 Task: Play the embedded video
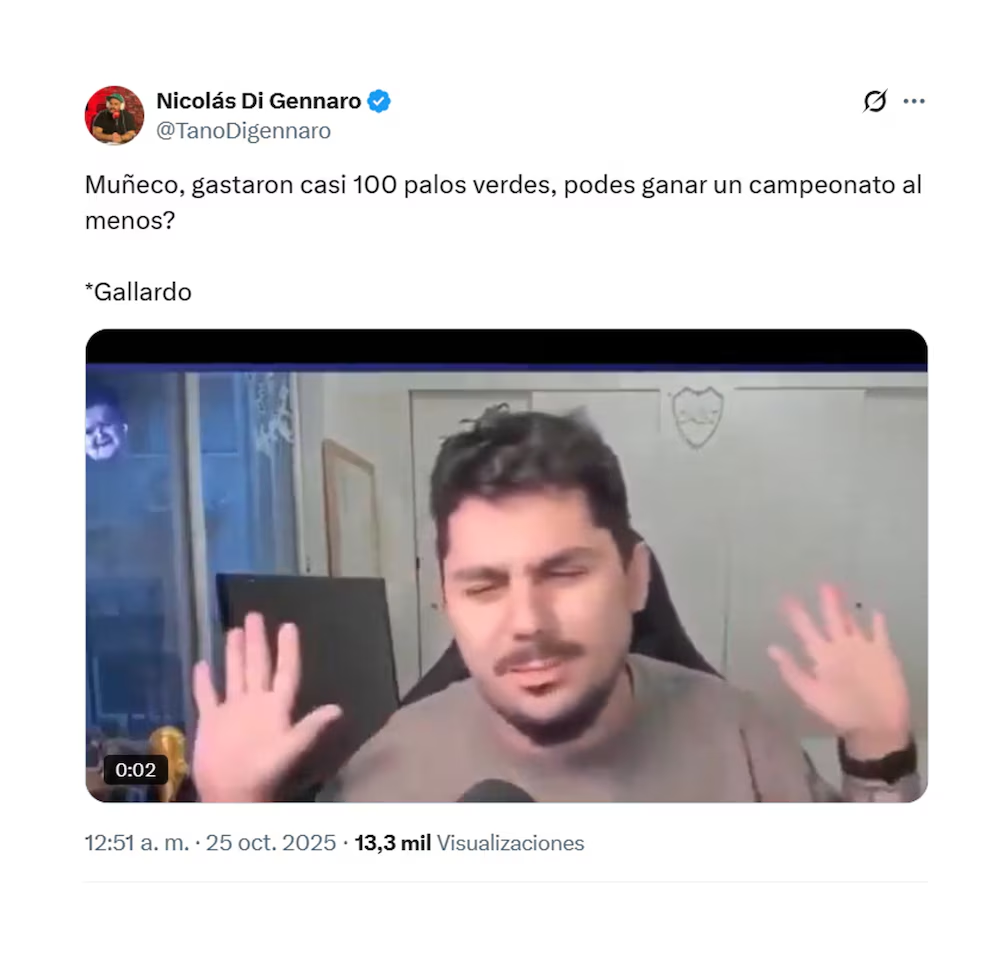pos(506,565)
